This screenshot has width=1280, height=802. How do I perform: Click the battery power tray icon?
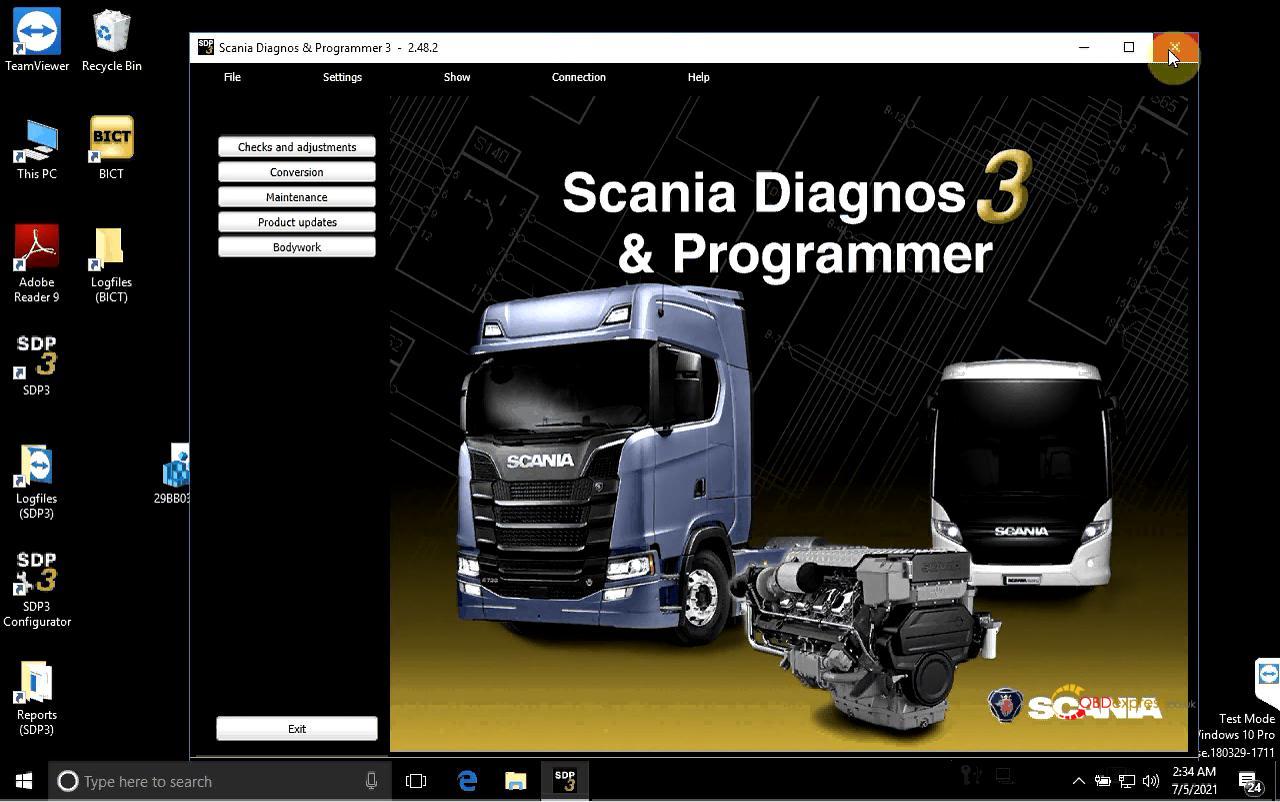tap(1103, 781)
